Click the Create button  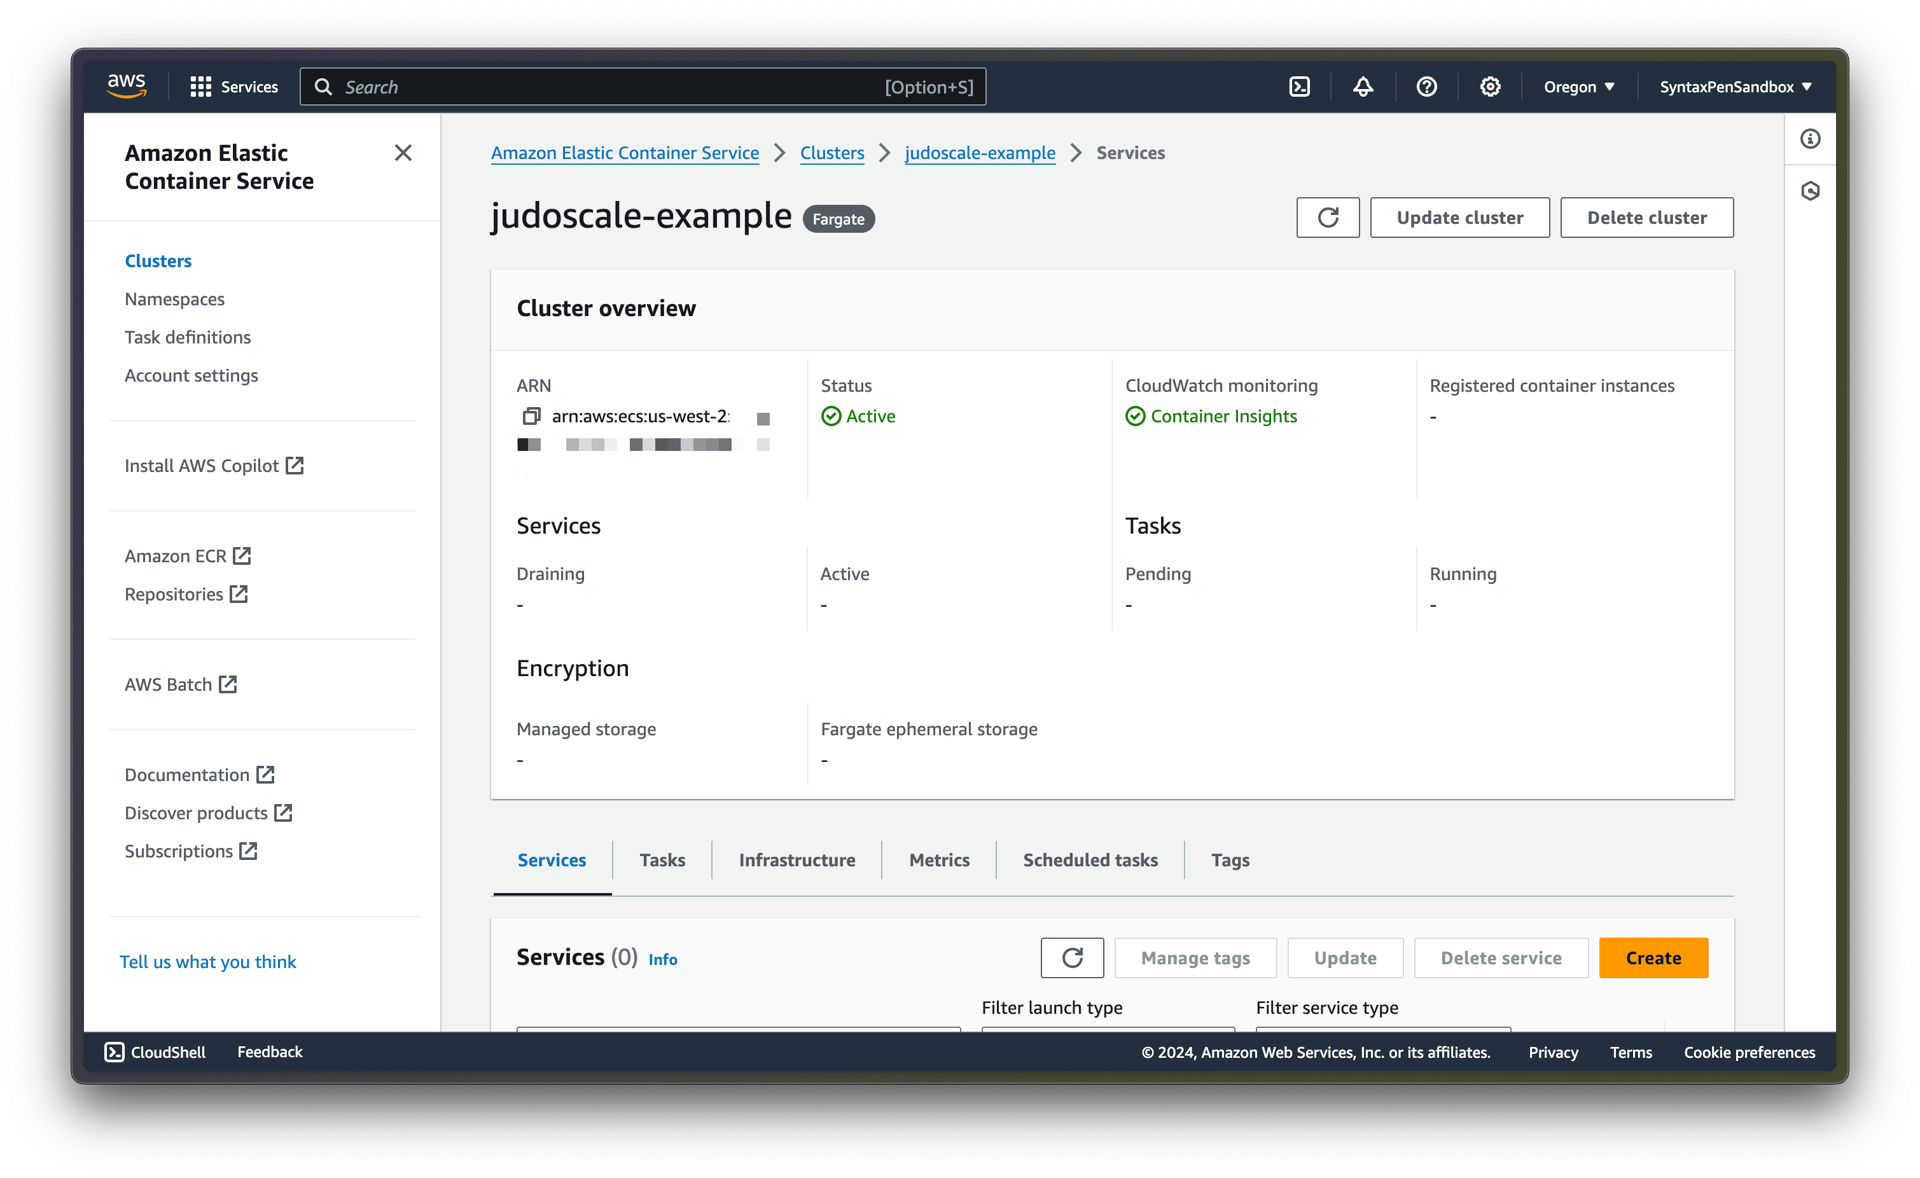pos(1652,957)
